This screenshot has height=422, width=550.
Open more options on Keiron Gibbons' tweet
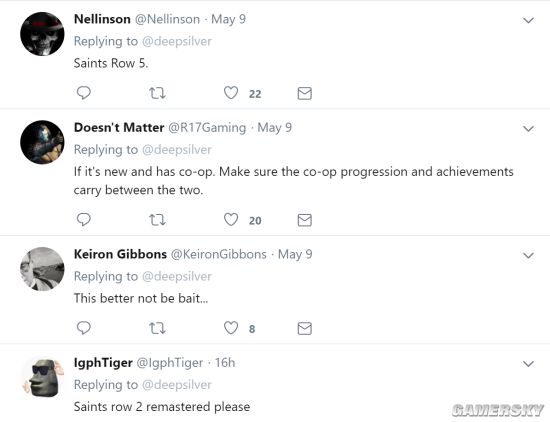pos(528,256)
